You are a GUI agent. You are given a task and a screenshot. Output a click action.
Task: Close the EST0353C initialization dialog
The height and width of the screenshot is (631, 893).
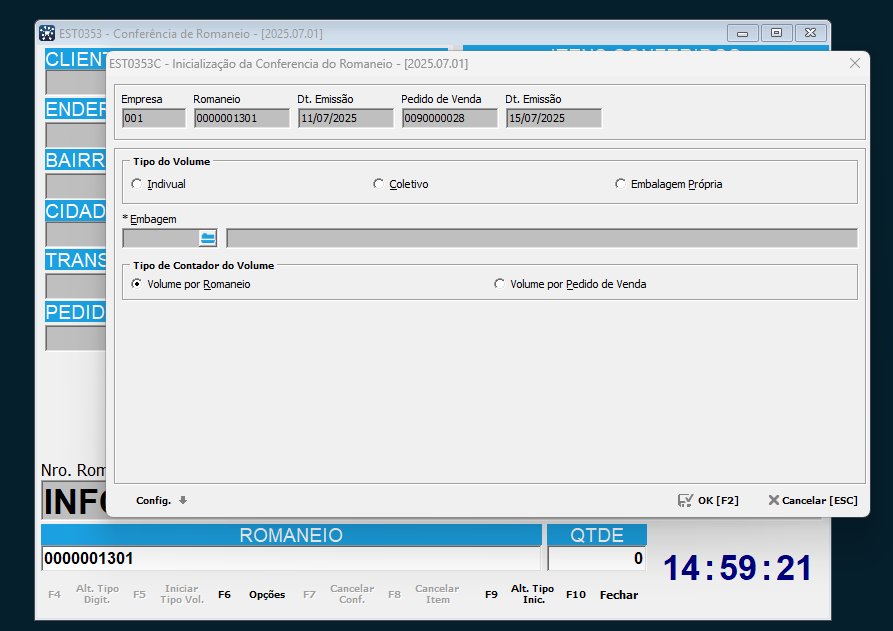855,63
